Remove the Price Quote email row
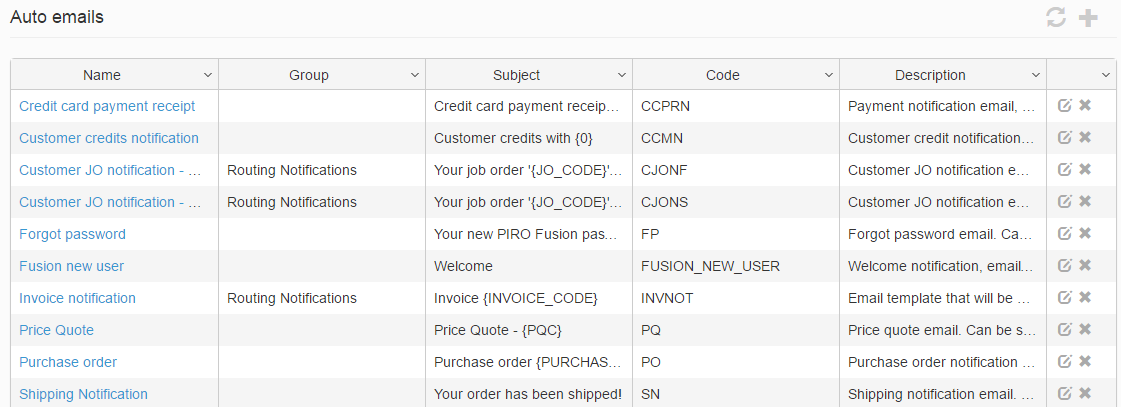 pyautogui.click(x=1085, y=329)
